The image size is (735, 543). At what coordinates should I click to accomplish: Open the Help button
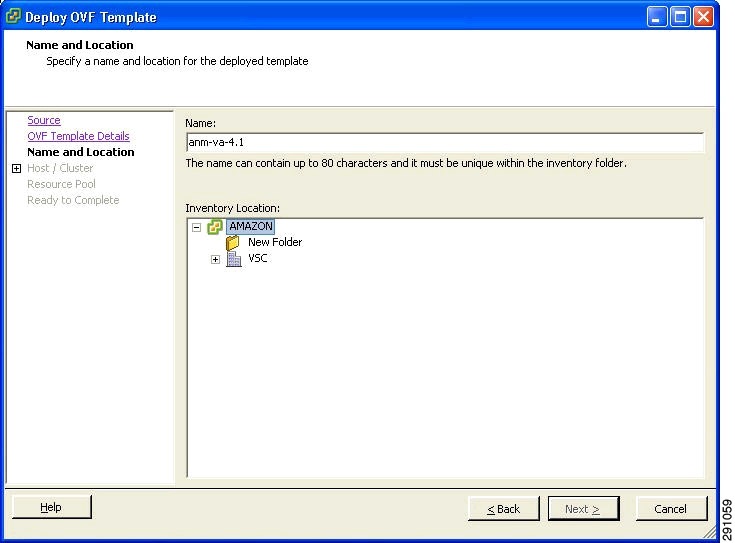tap(52, 507)
